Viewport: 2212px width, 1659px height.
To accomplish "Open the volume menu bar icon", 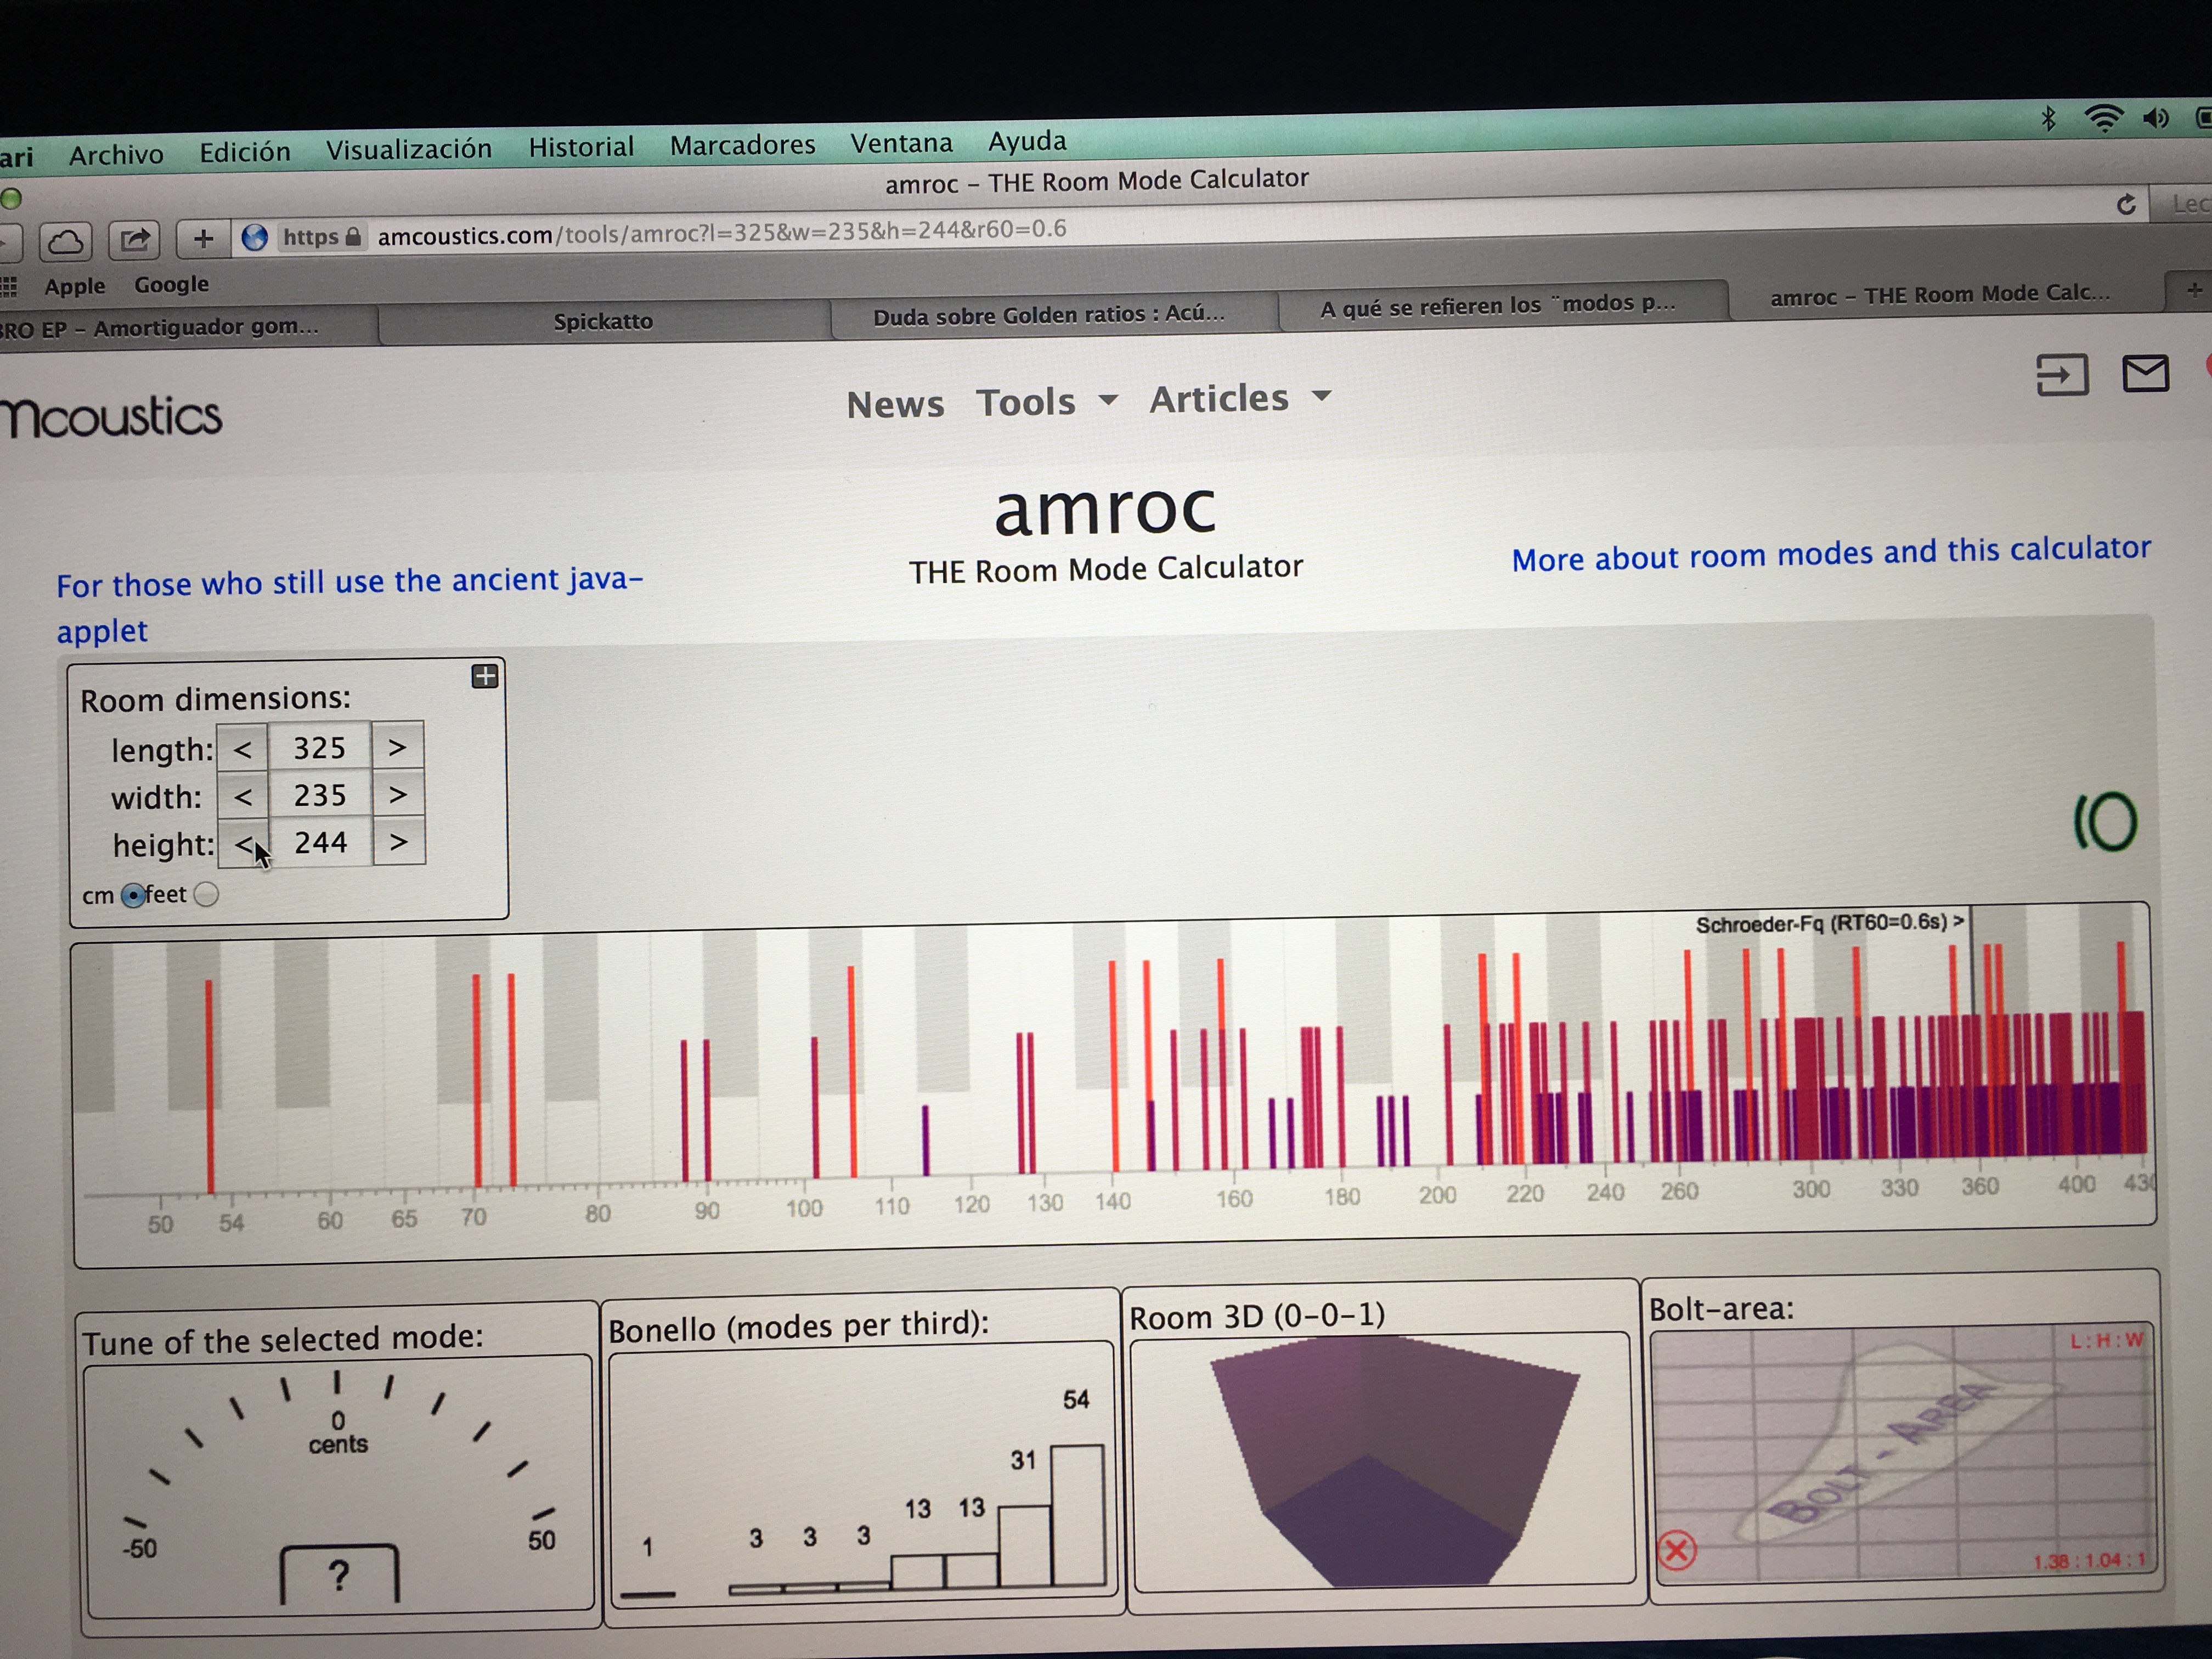I will click(x=2156, y=118).
